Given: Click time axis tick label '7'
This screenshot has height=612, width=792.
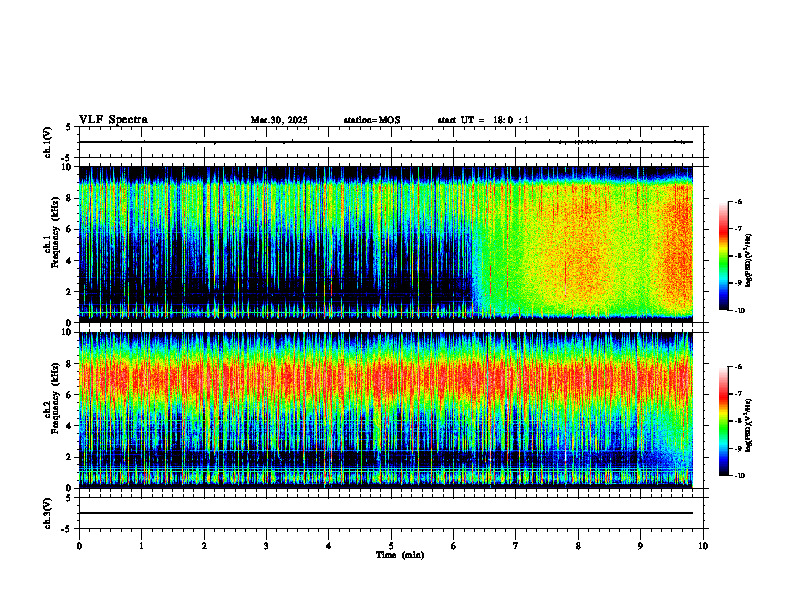Looking at the screenshot, I should point(516,546).
